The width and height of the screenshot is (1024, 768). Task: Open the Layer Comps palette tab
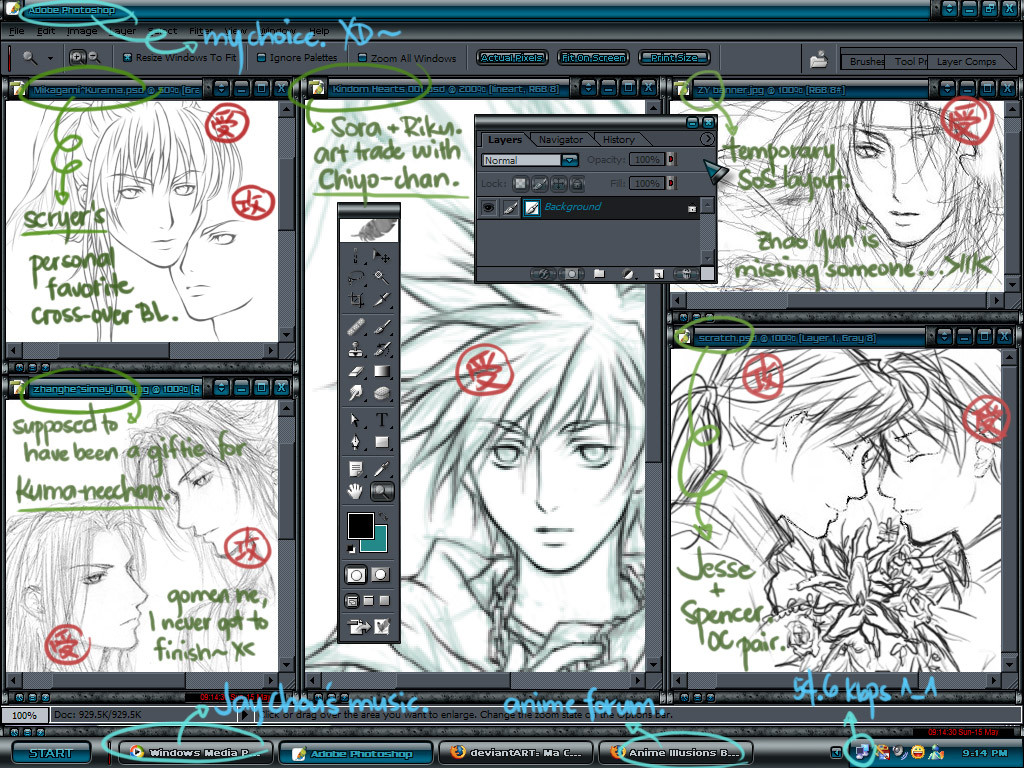pos(966,61)
